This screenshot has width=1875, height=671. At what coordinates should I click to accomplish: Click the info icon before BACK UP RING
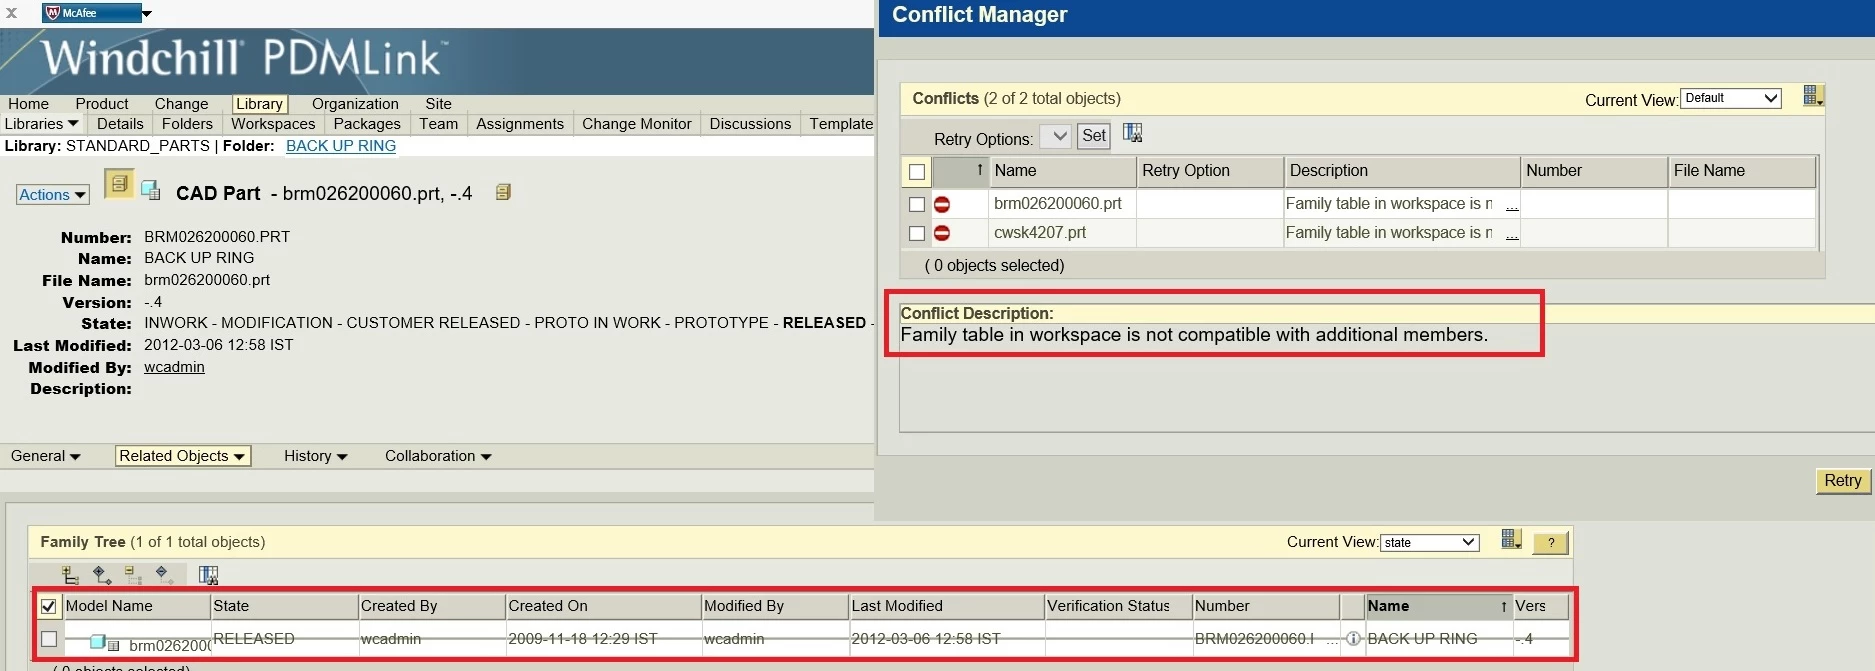(1353, 638)
